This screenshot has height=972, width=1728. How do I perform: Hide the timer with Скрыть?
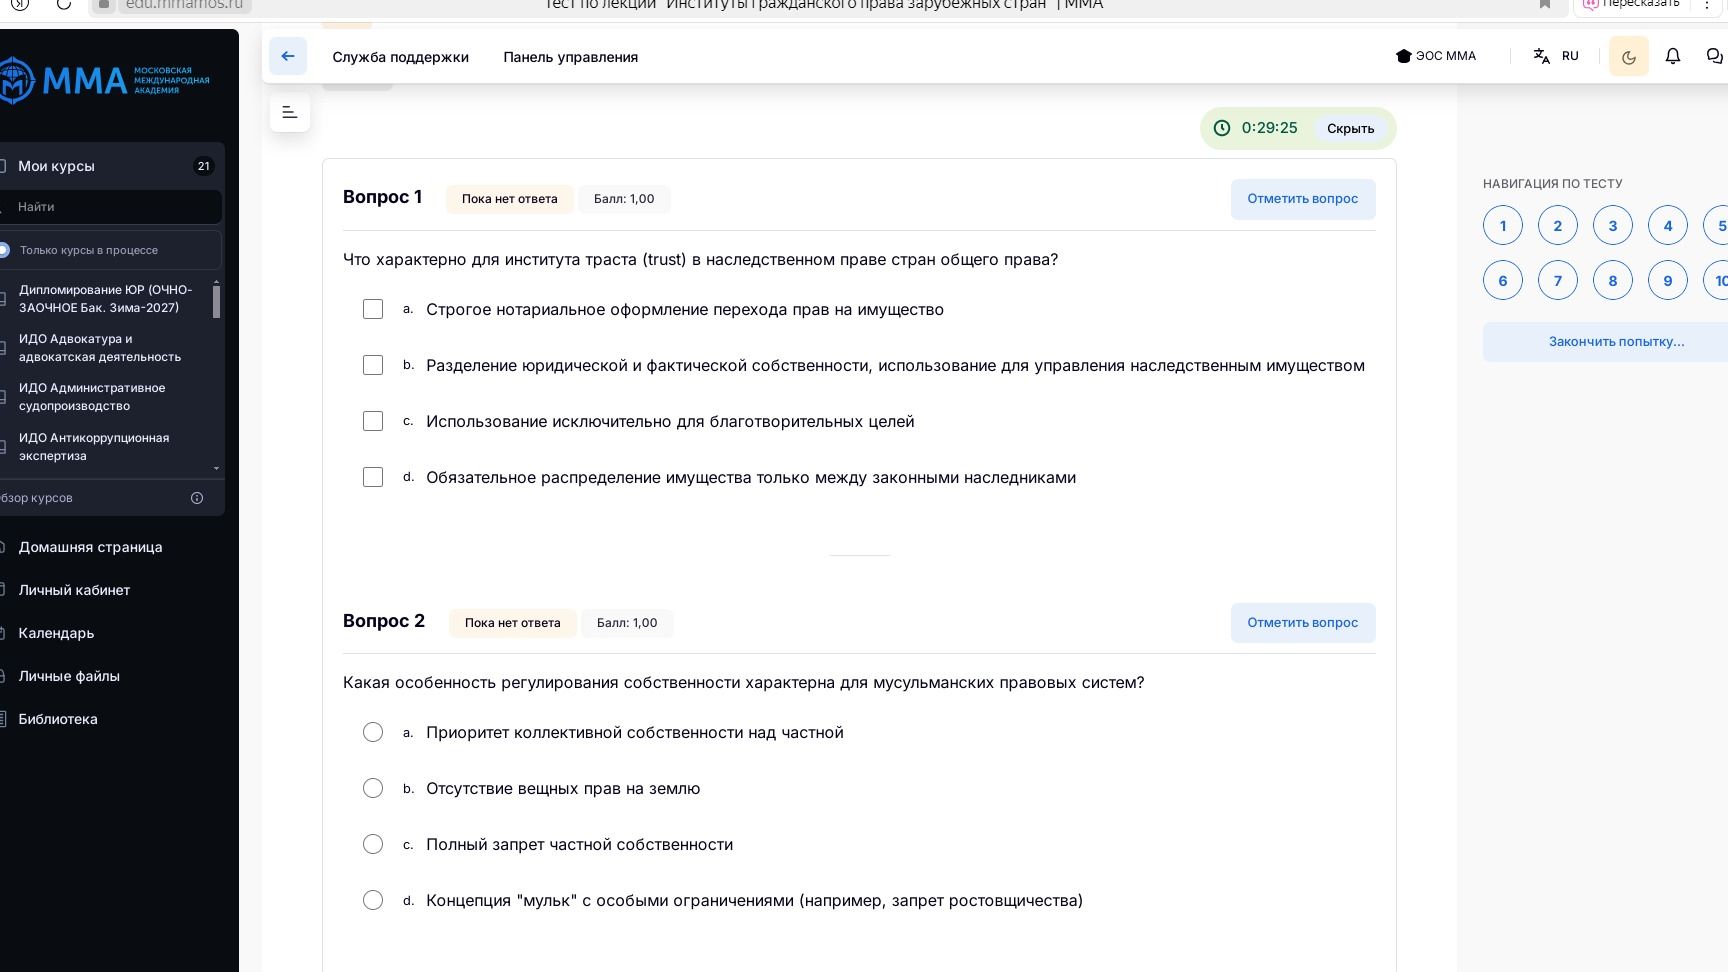click(1350, 128)
